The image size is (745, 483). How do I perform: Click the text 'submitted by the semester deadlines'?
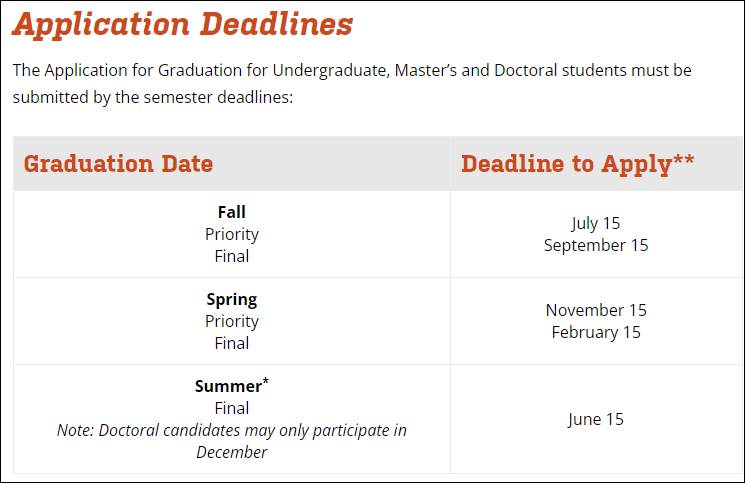[x=152, y=98]
